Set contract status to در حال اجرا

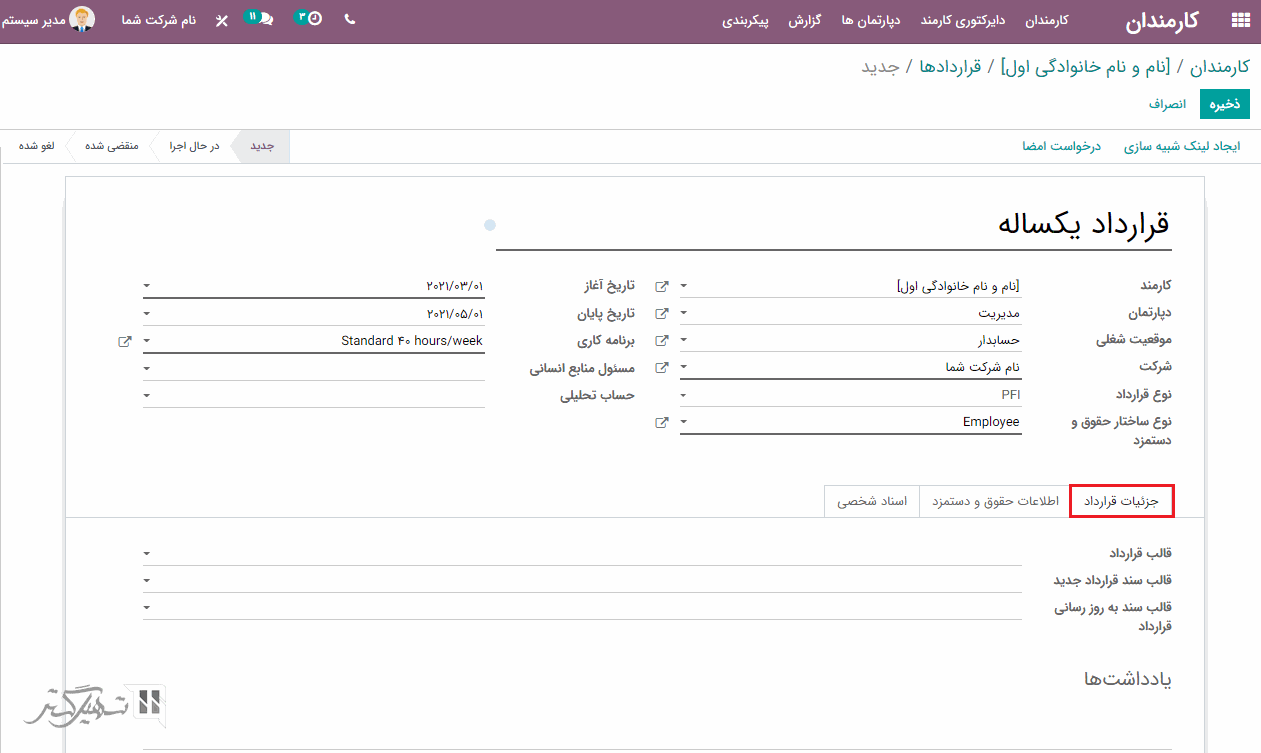[x=194, y=146]
